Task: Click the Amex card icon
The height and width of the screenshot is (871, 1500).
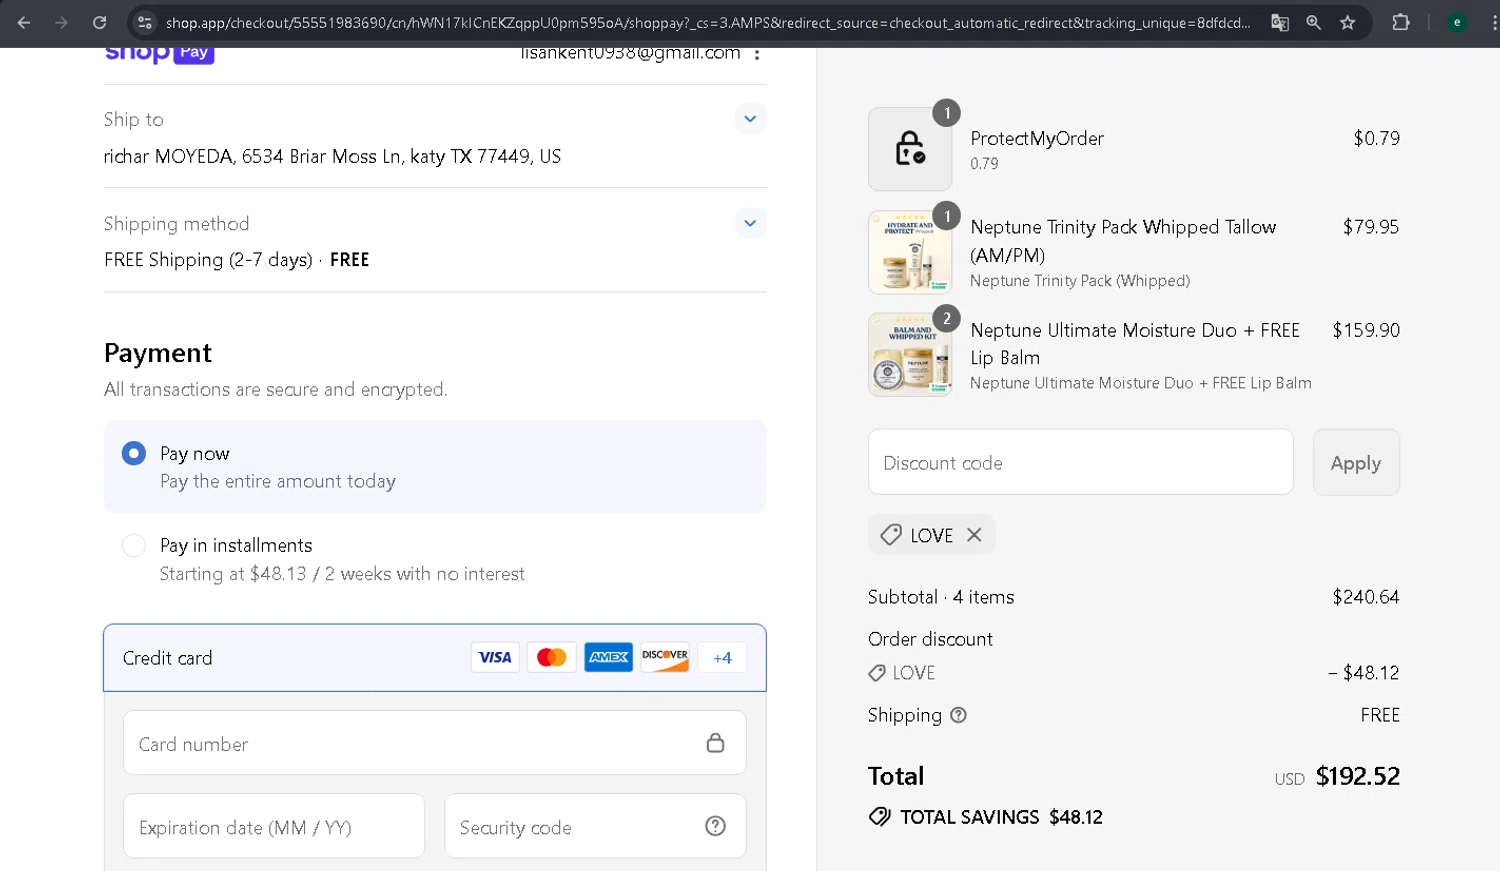Action: [608, 657]
